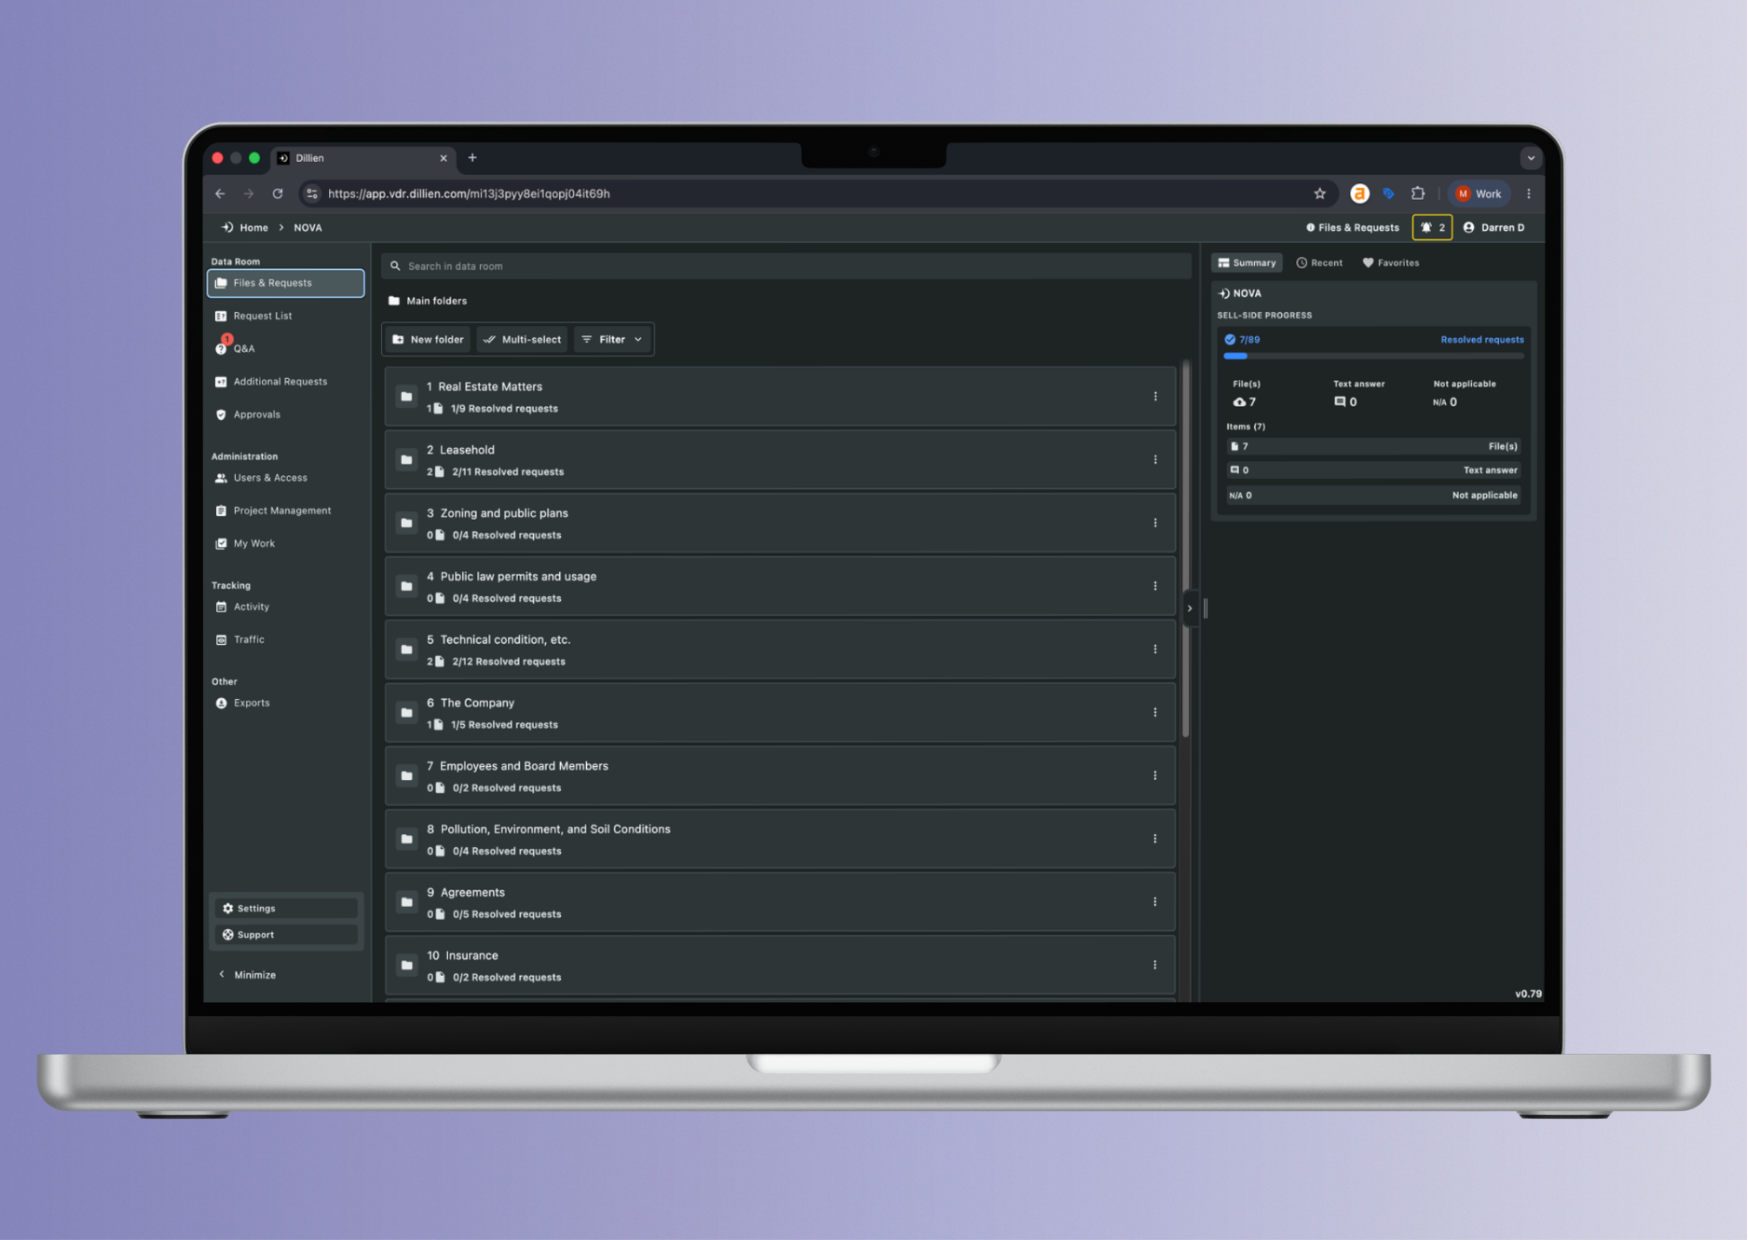
Task: Click the Public law permits folder icon
Action: [406, 586]
